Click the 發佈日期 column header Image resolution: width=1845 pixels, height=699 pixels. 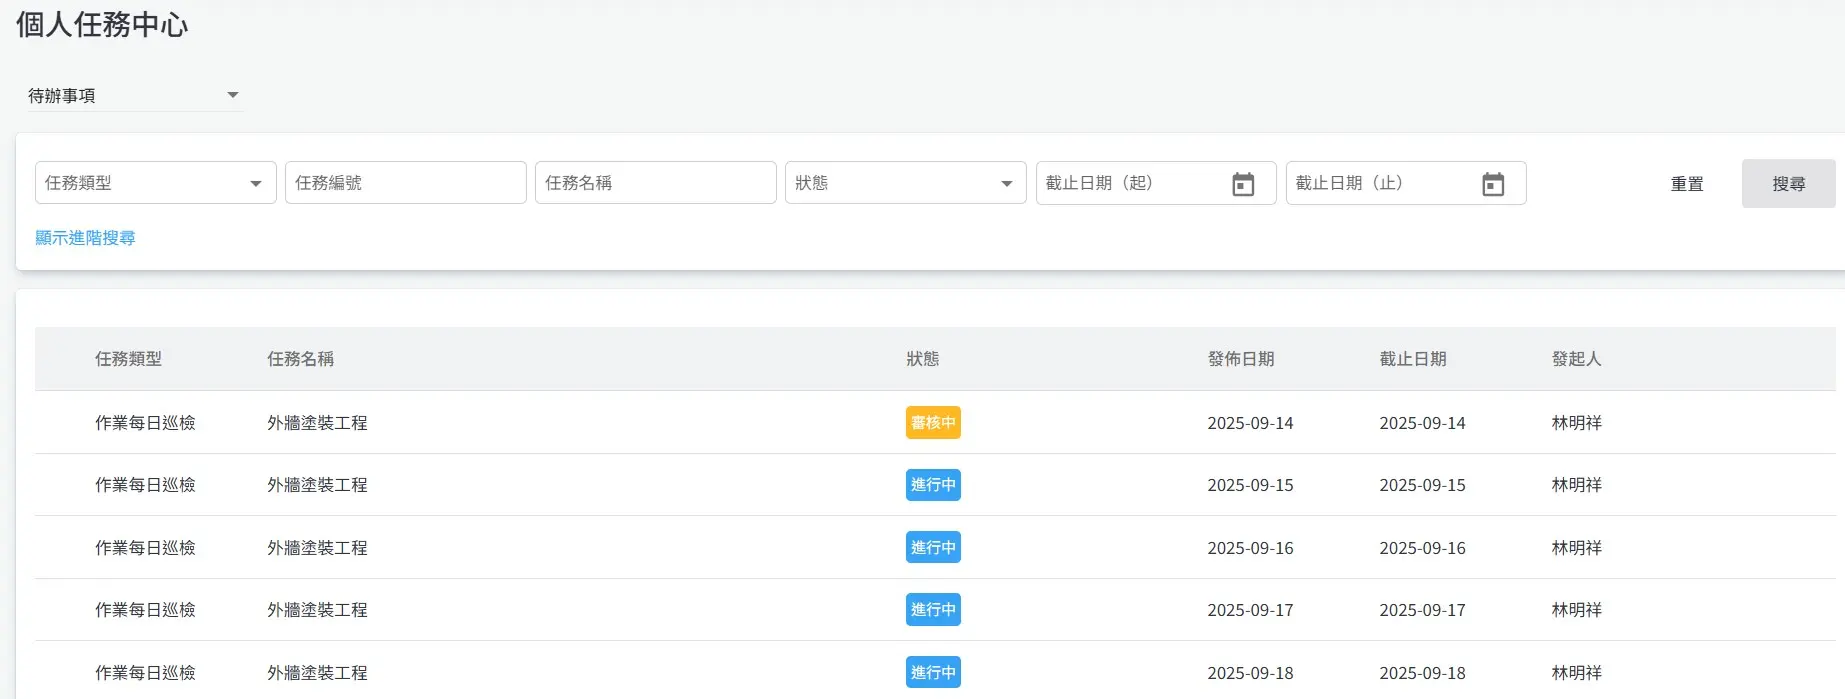pyautogui.click(x=1240, y=359)
